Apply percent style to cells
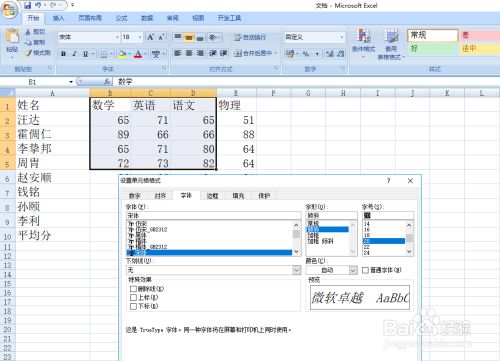500x361 pixels. [306, 54]
